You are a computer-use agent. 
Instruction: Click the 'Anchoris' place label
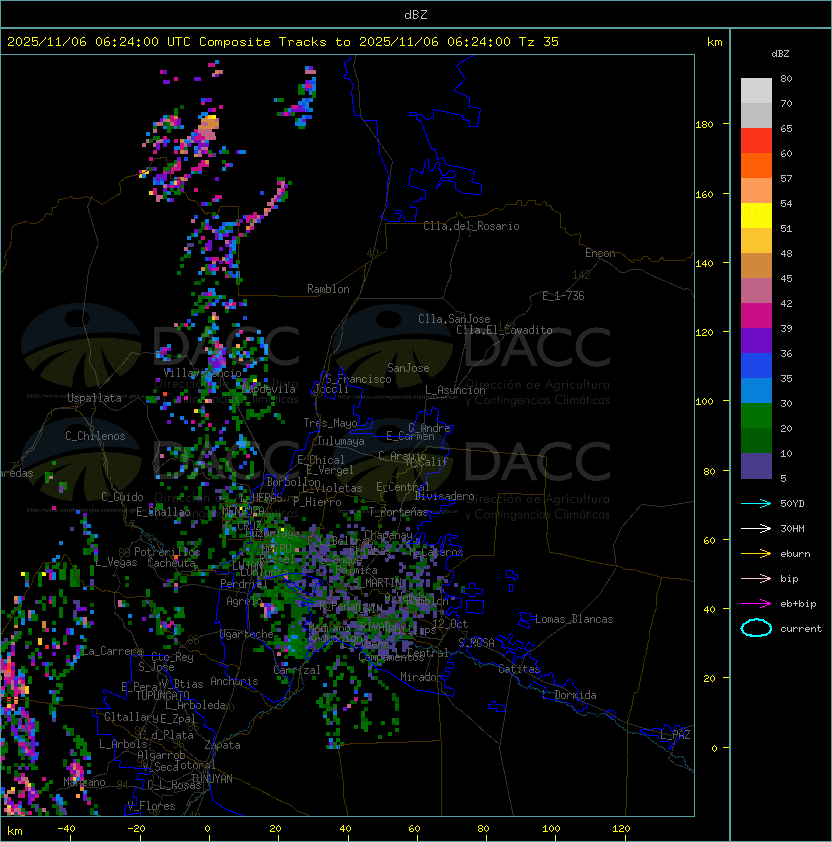tap(234, 681)
